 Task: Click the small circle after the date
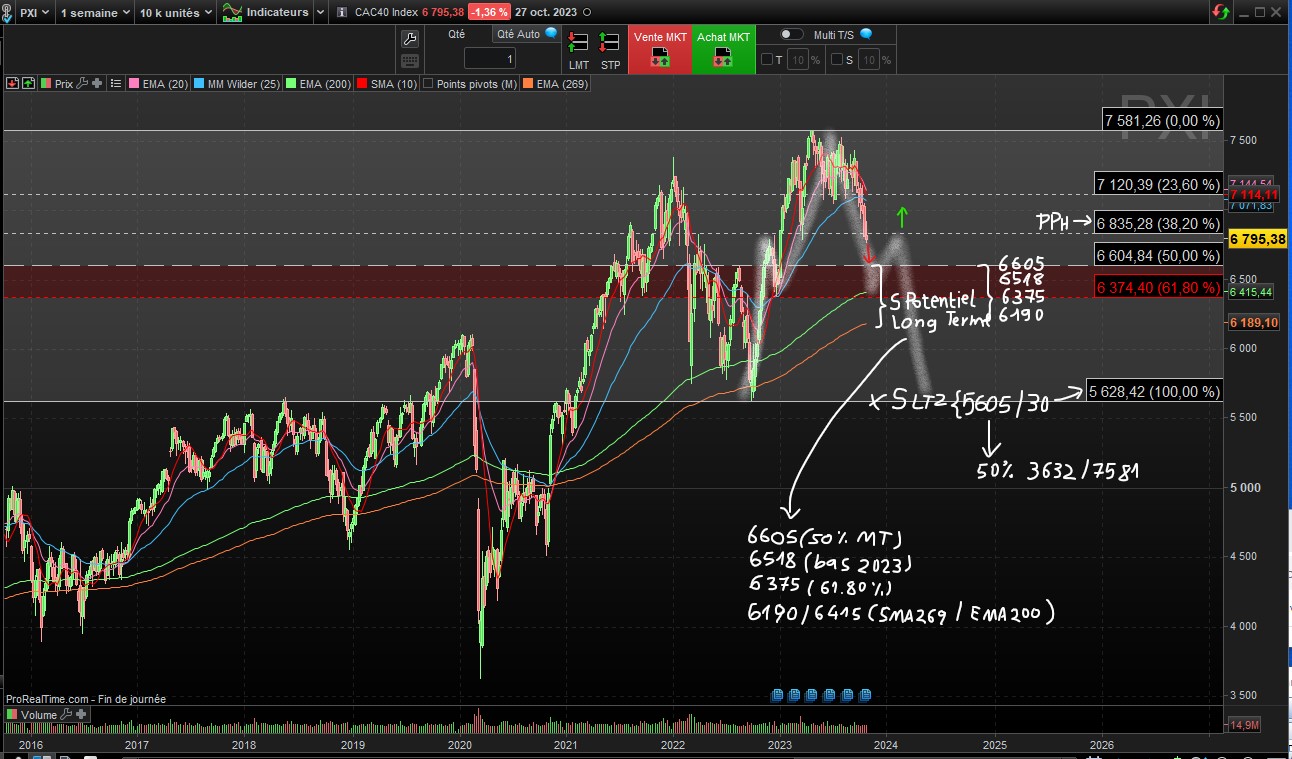[x=586, y=13]
